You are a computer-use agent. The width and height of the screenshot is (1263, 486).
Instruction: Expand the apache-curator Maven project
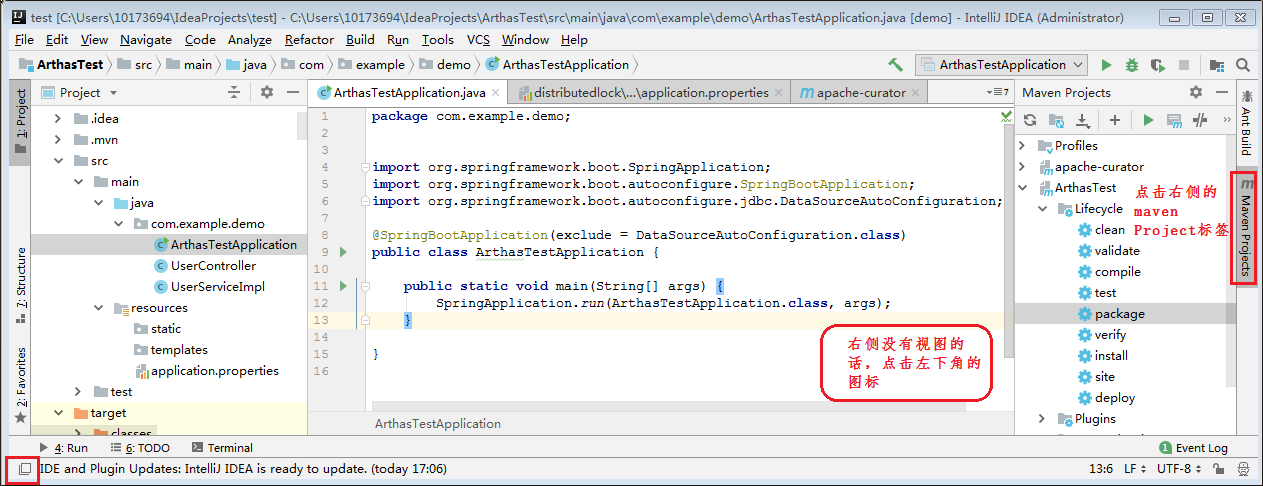(1022, 167)
